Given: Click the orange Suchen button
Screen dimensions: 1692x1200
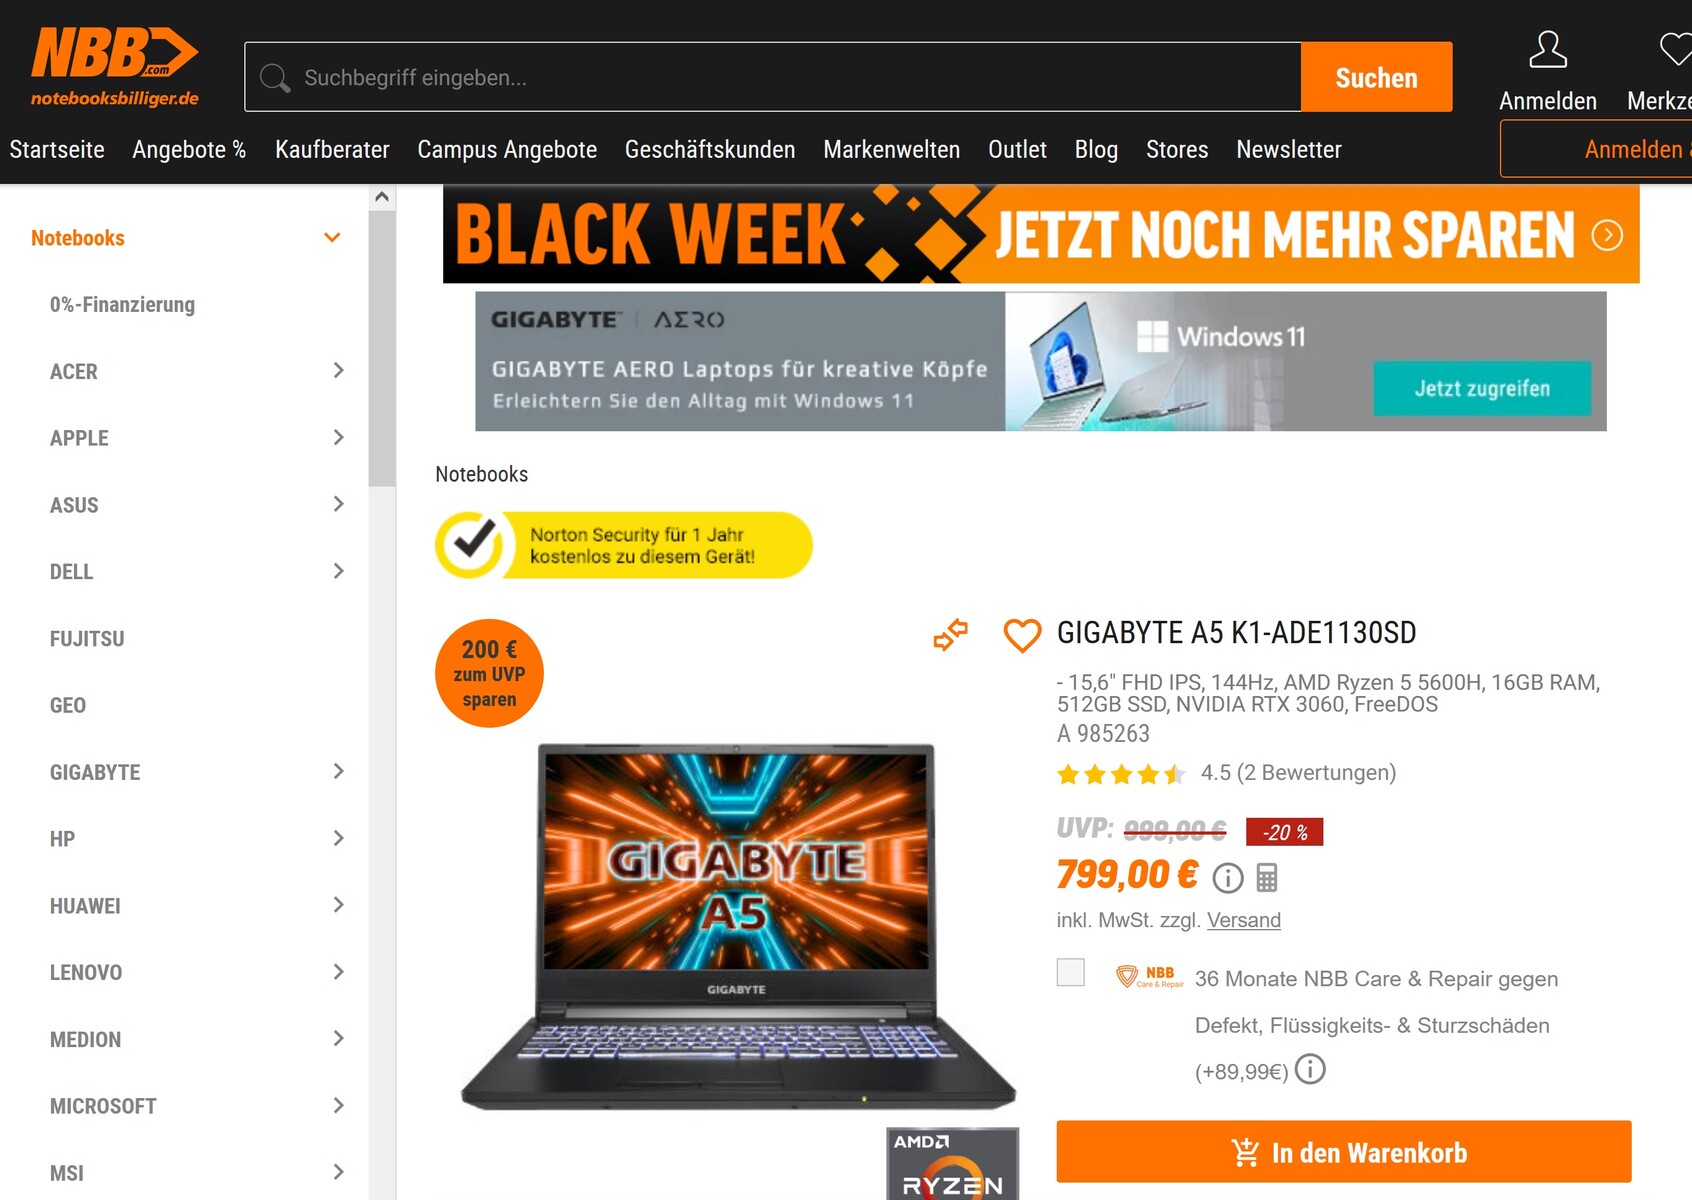Looking at the screenshot, I should [x=1376, y=77].
